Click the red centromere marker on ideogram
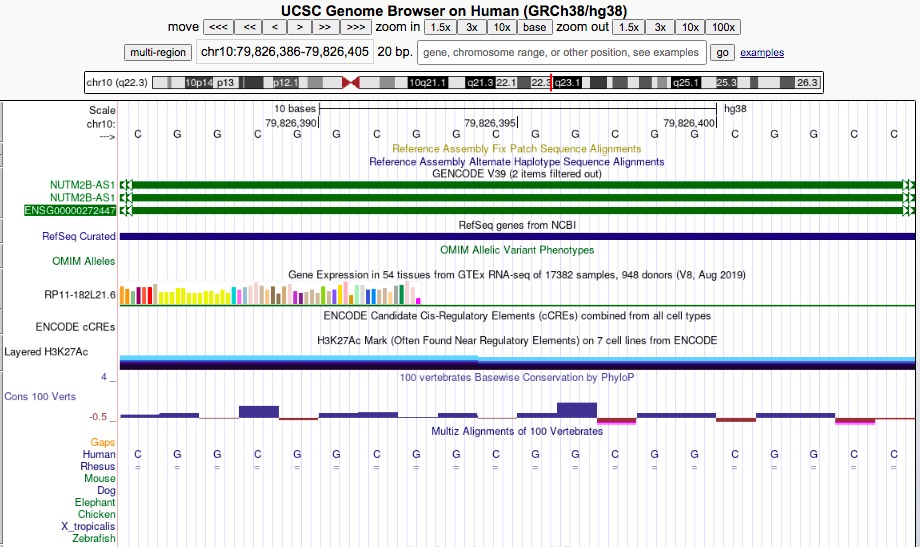The image size is (920, 547). (350, 83)
